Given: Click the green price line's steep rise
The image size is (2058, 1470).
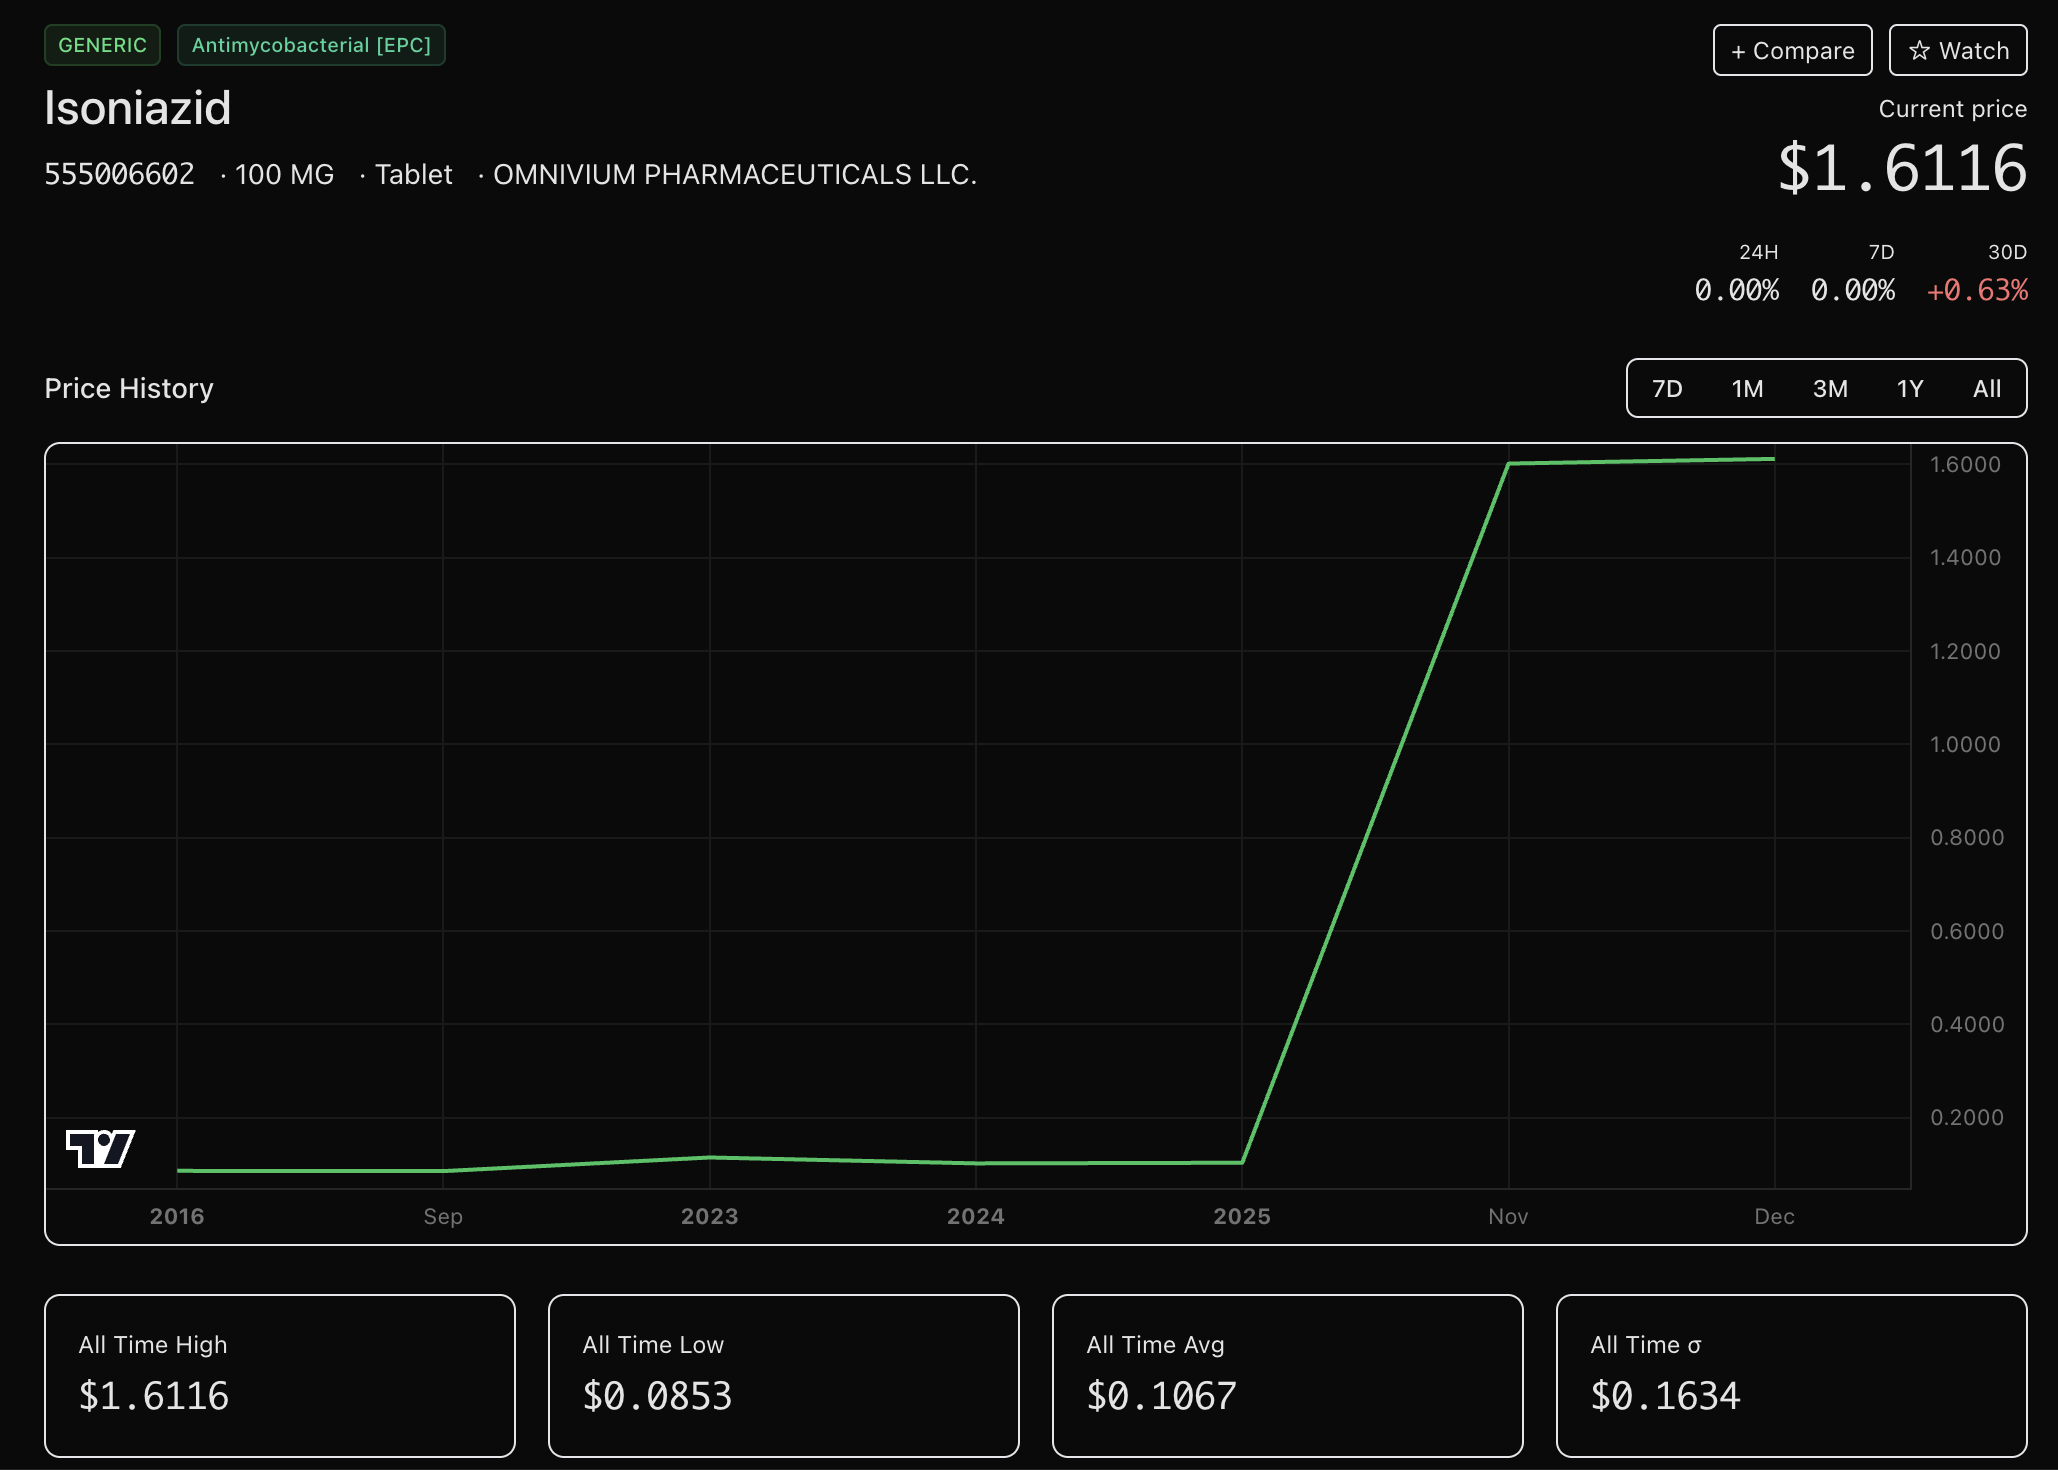Looking at the screenshot, I should pyautogui.click(x=1375, y=812).
